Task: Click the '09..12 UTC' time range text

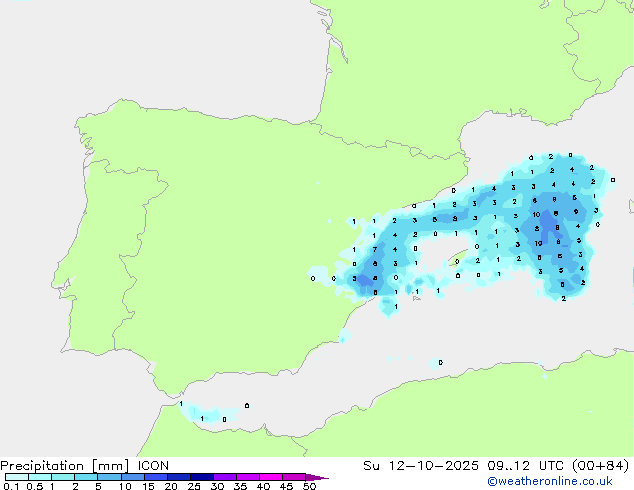Action: coord(524,466)
